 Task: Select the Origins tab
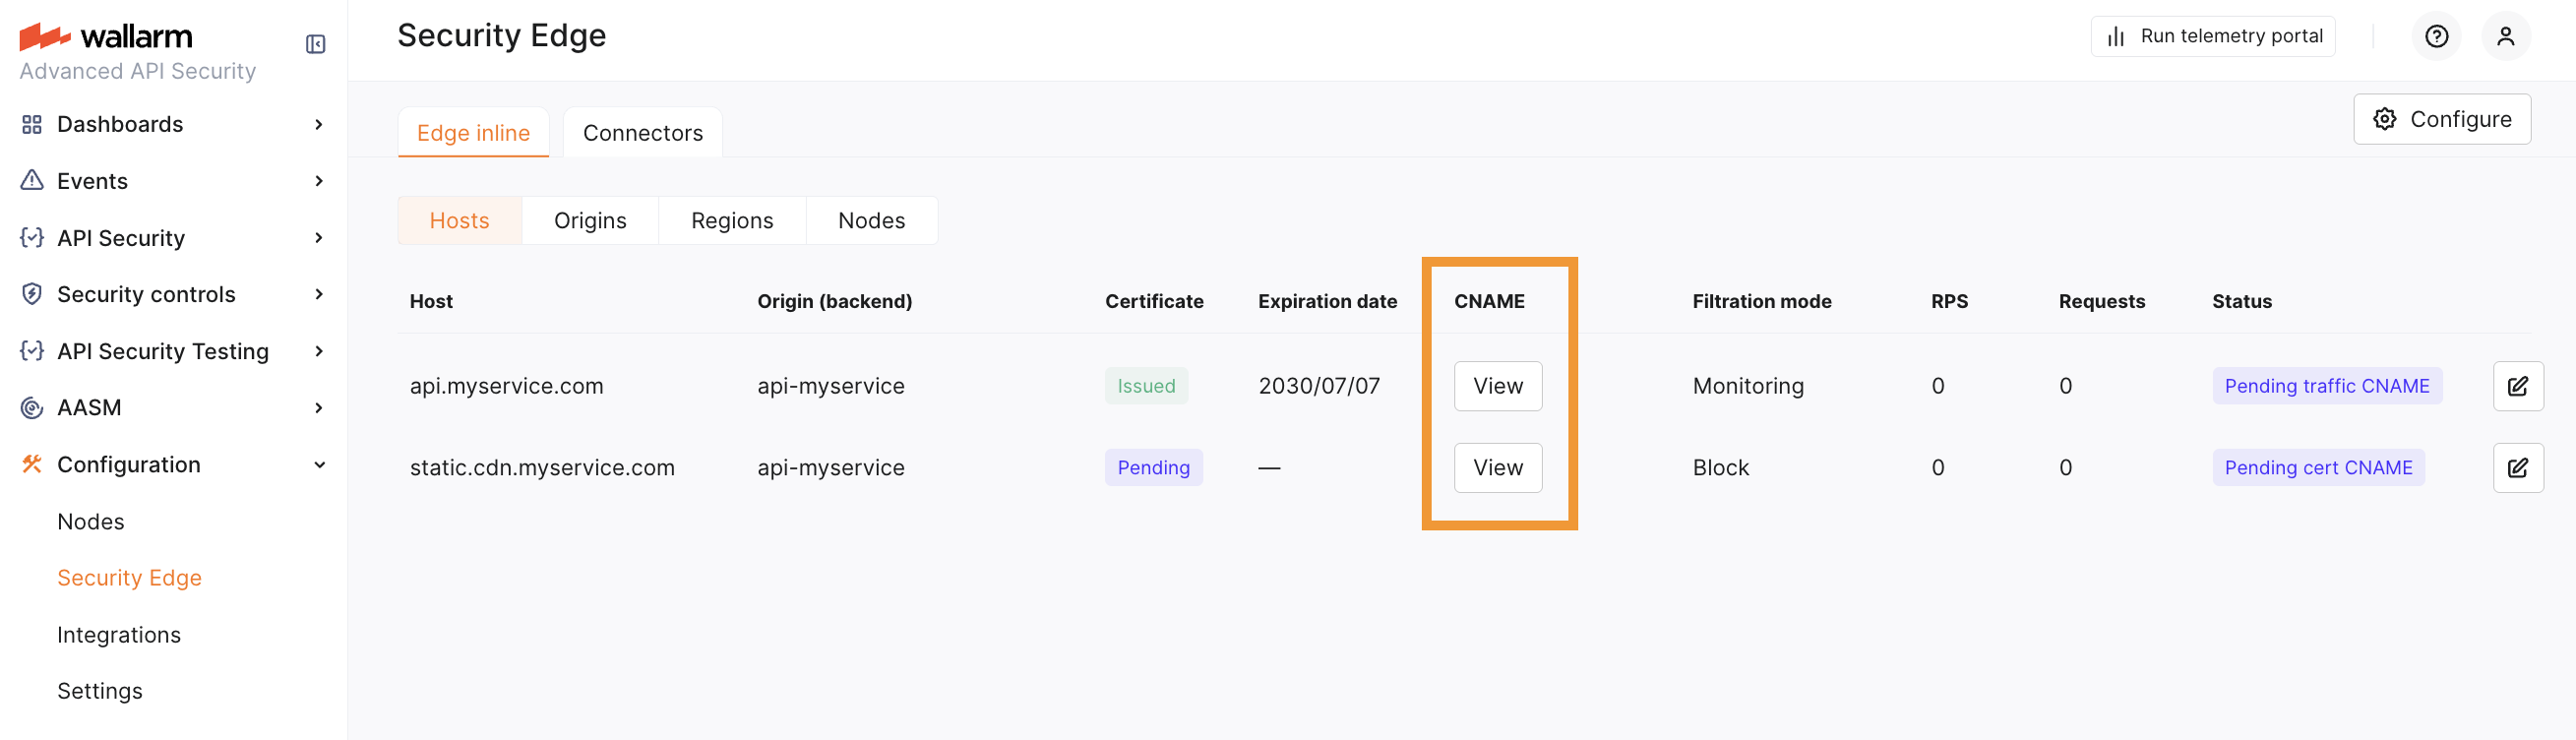(590, 221)
